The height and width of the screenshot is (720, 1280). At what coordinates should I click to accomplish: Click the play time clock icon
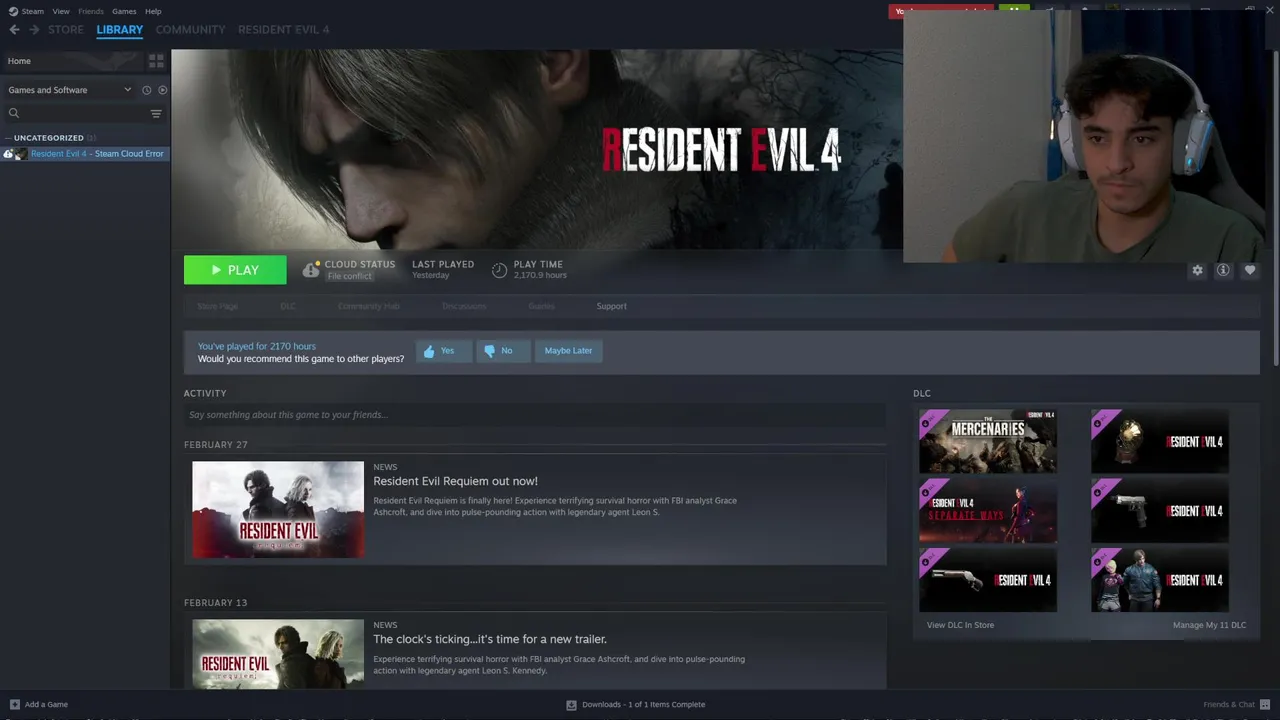pos(499,269)
